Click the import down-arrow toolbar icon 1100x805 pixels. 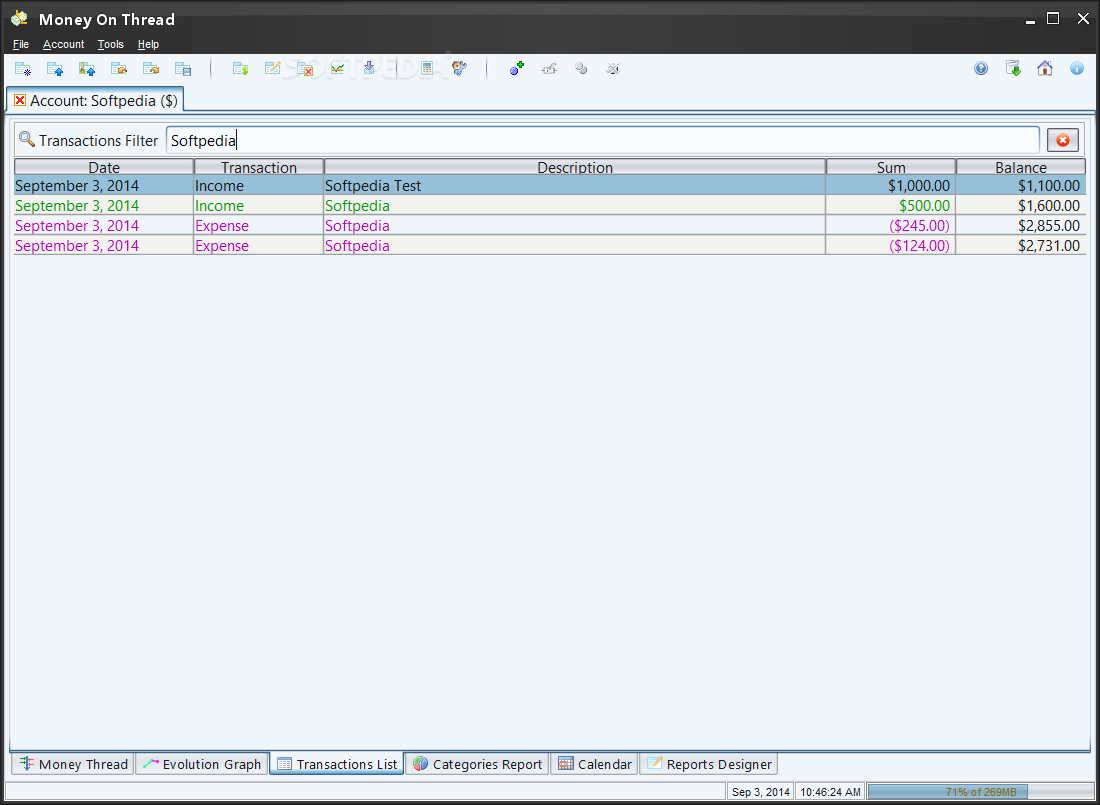(369, 69)
